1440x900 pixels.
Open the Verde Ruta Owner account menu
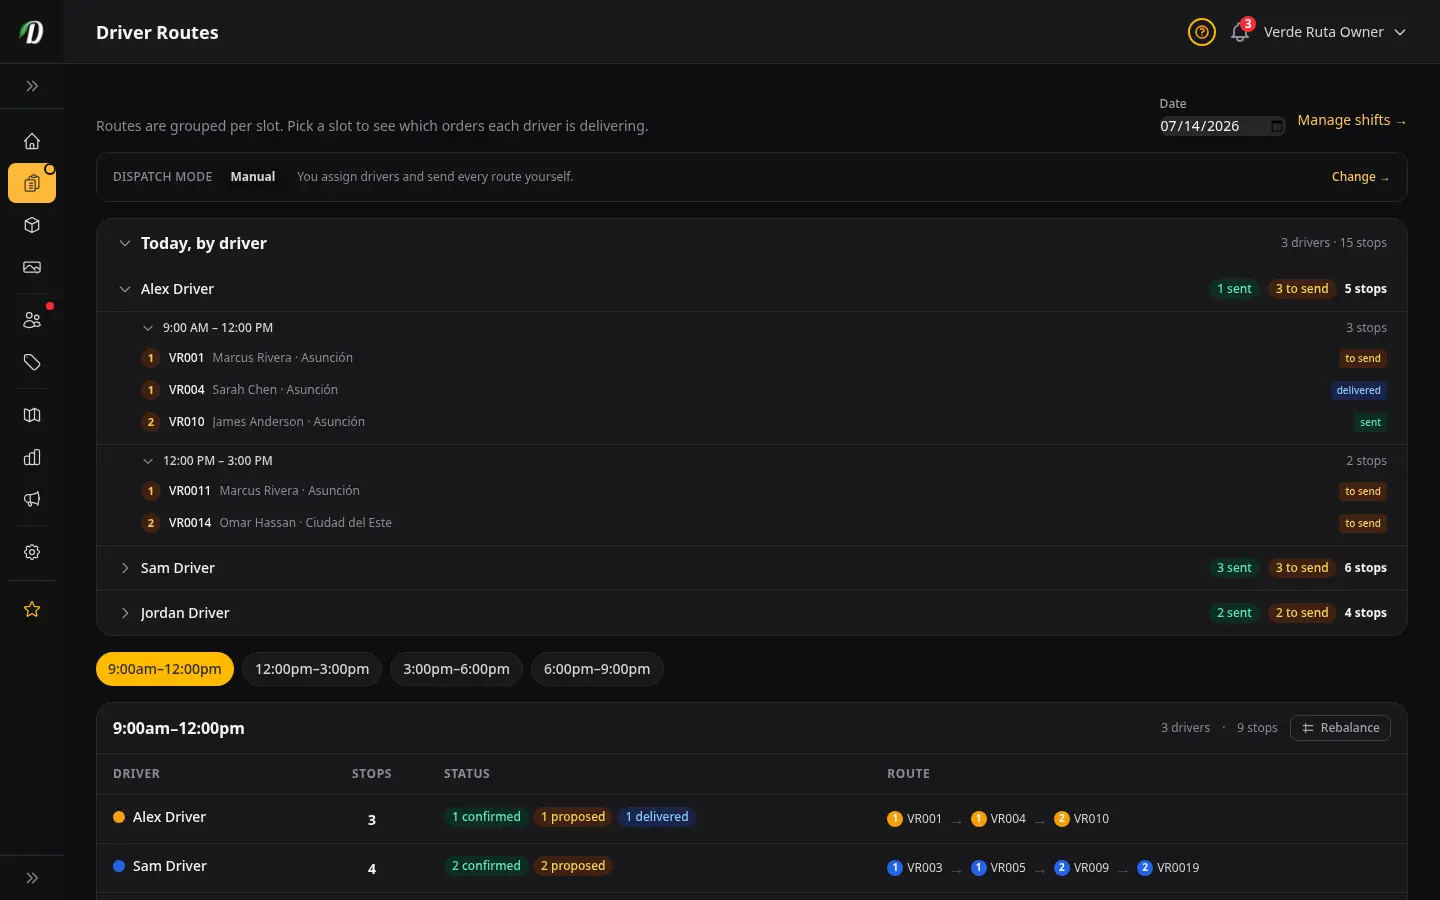click(1335, 32)
